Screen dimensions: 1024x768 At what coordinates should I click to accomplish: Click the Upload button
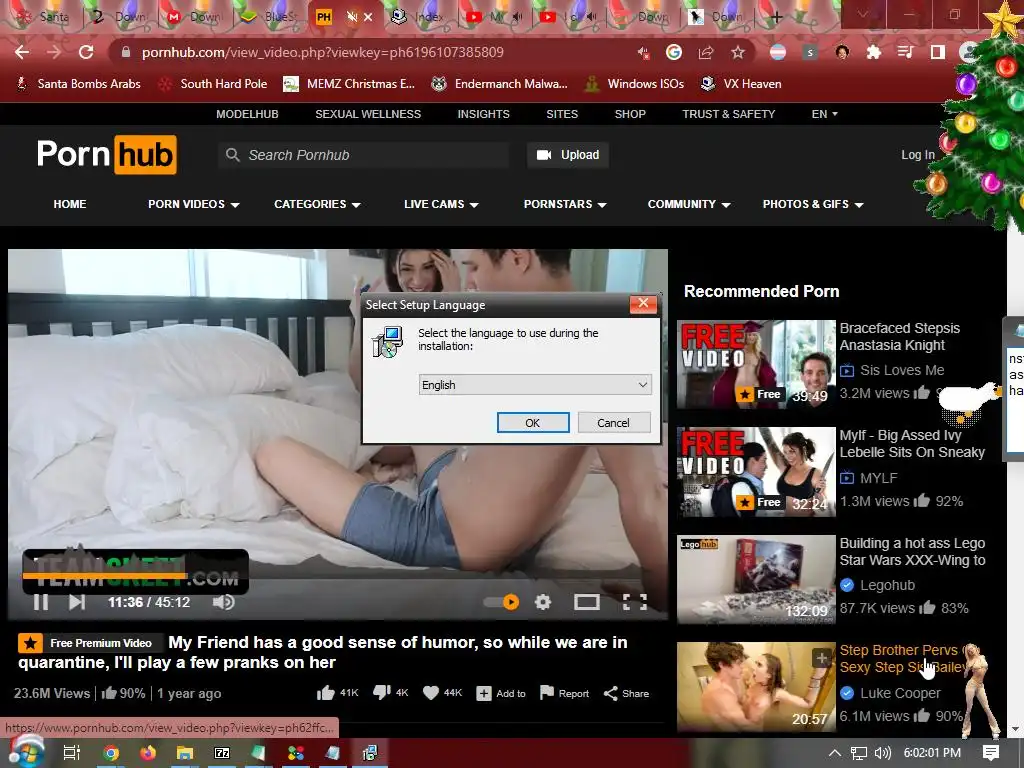point(568,155)
